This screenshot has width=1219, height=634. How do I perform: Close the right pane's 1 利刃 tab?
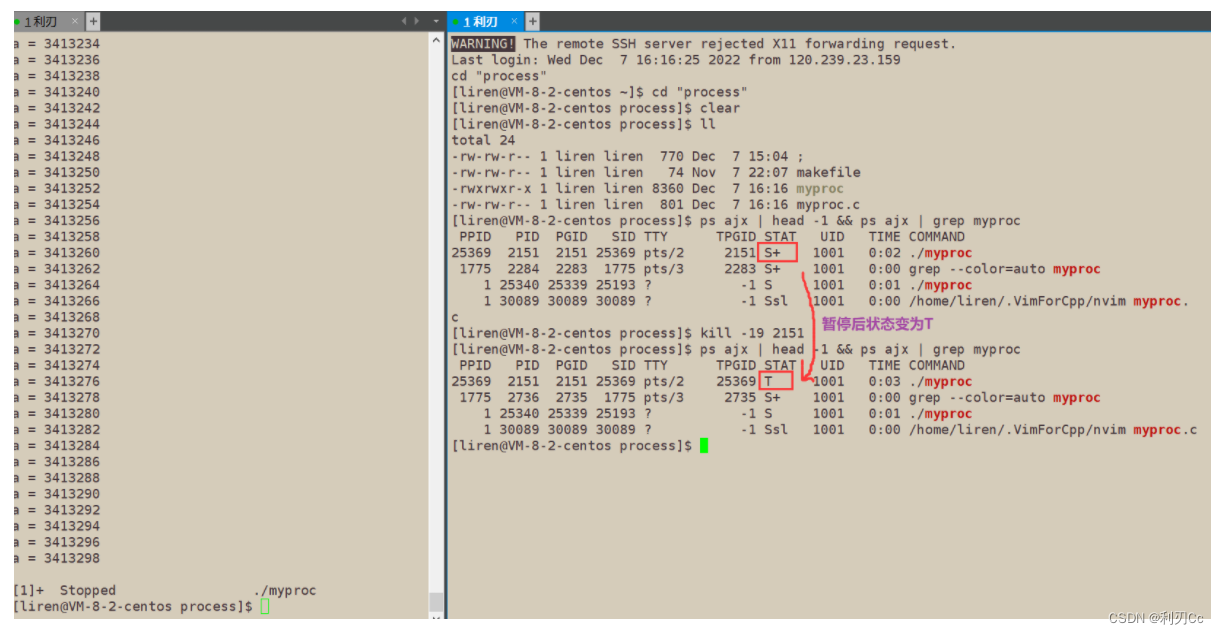[515, 21]
